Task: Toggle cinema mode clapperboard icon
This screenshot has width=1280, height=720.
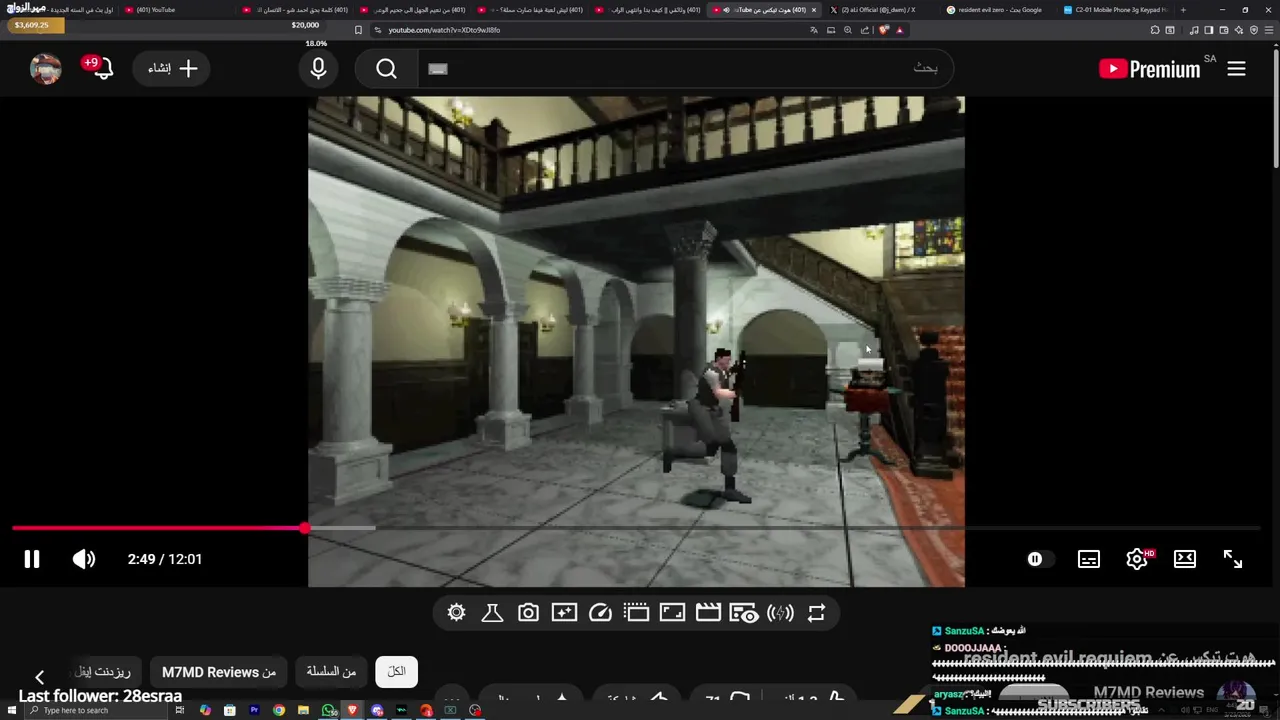Action: [x=708, y=613]
